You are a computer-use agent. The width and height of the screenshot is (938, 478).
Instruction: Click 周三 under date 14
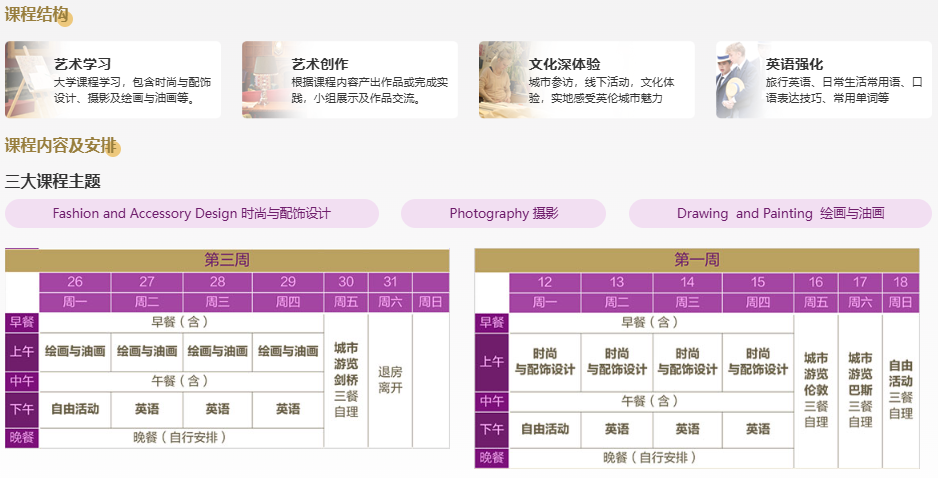click(687, 302)
